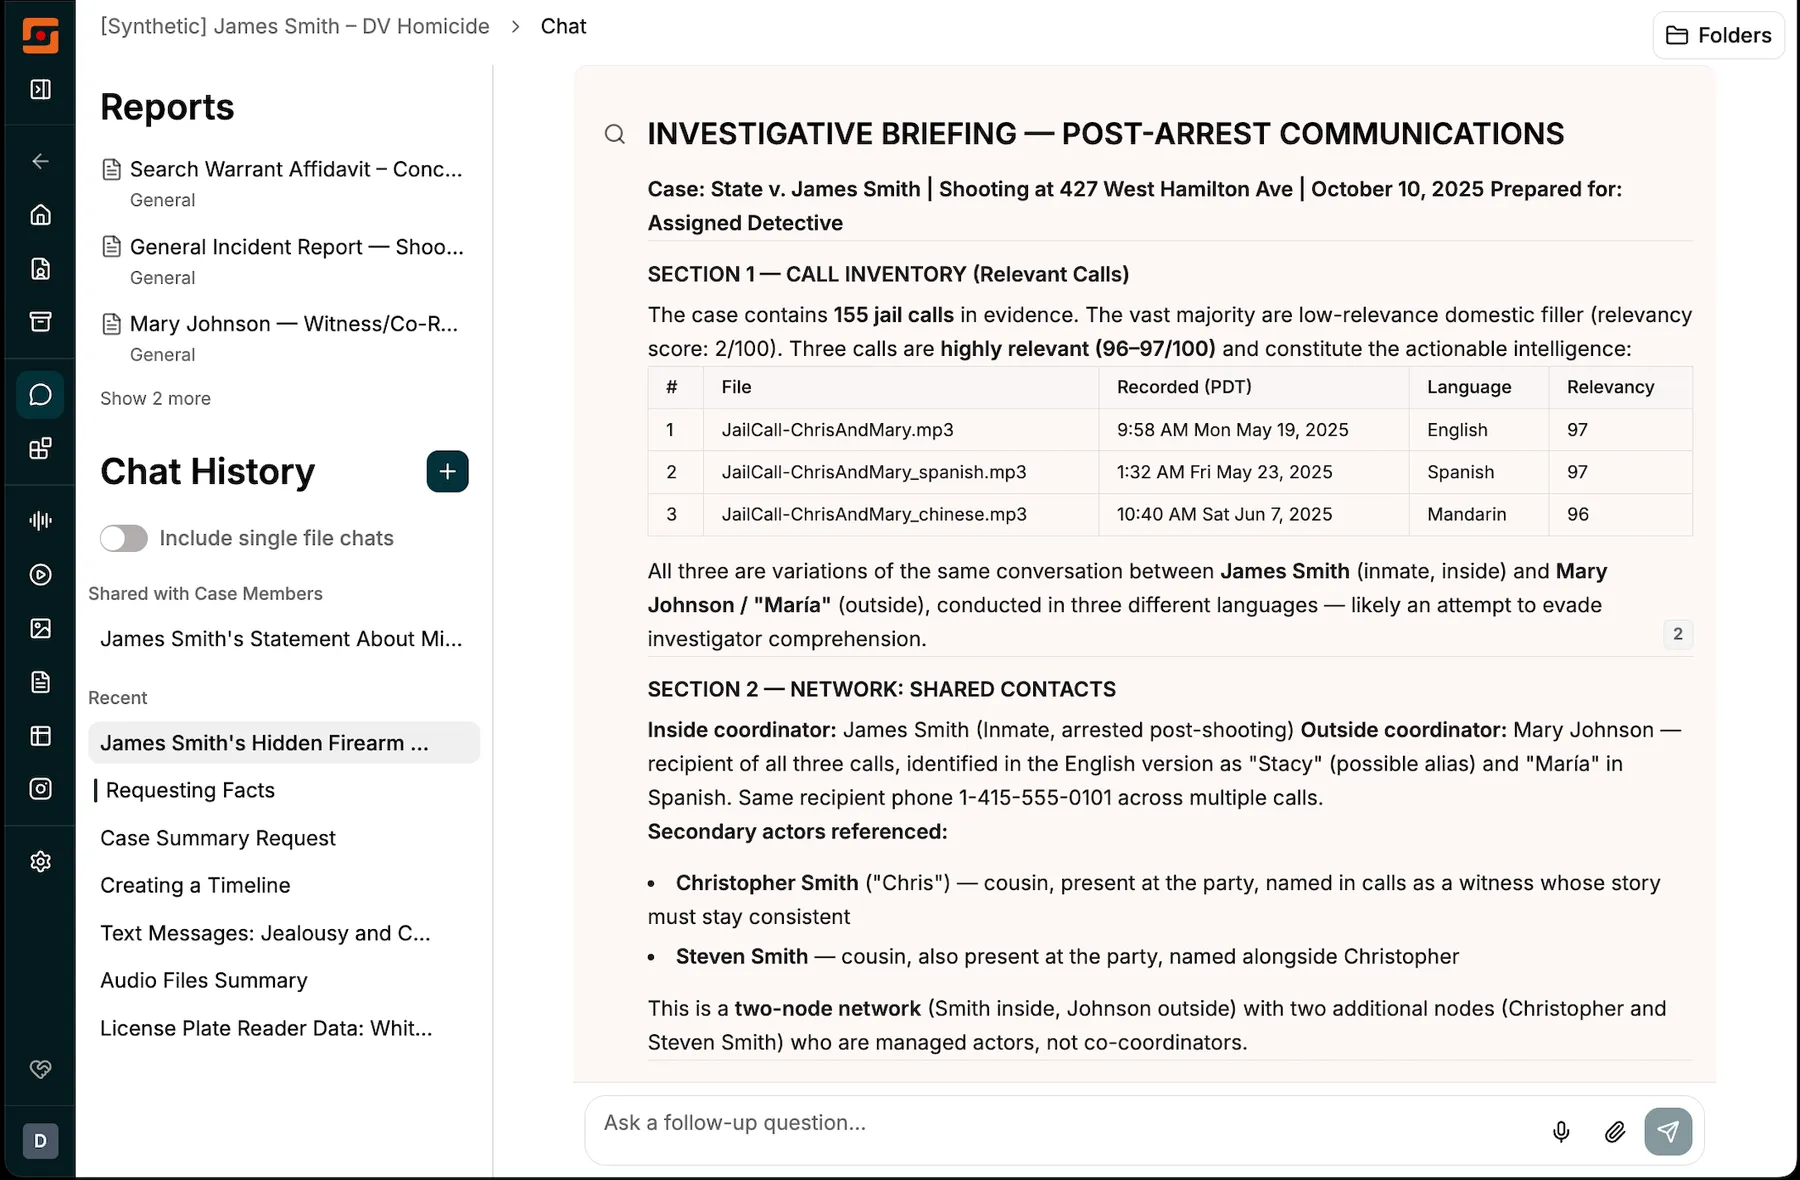Select the Chat bubble icon in sidebar

40,395
